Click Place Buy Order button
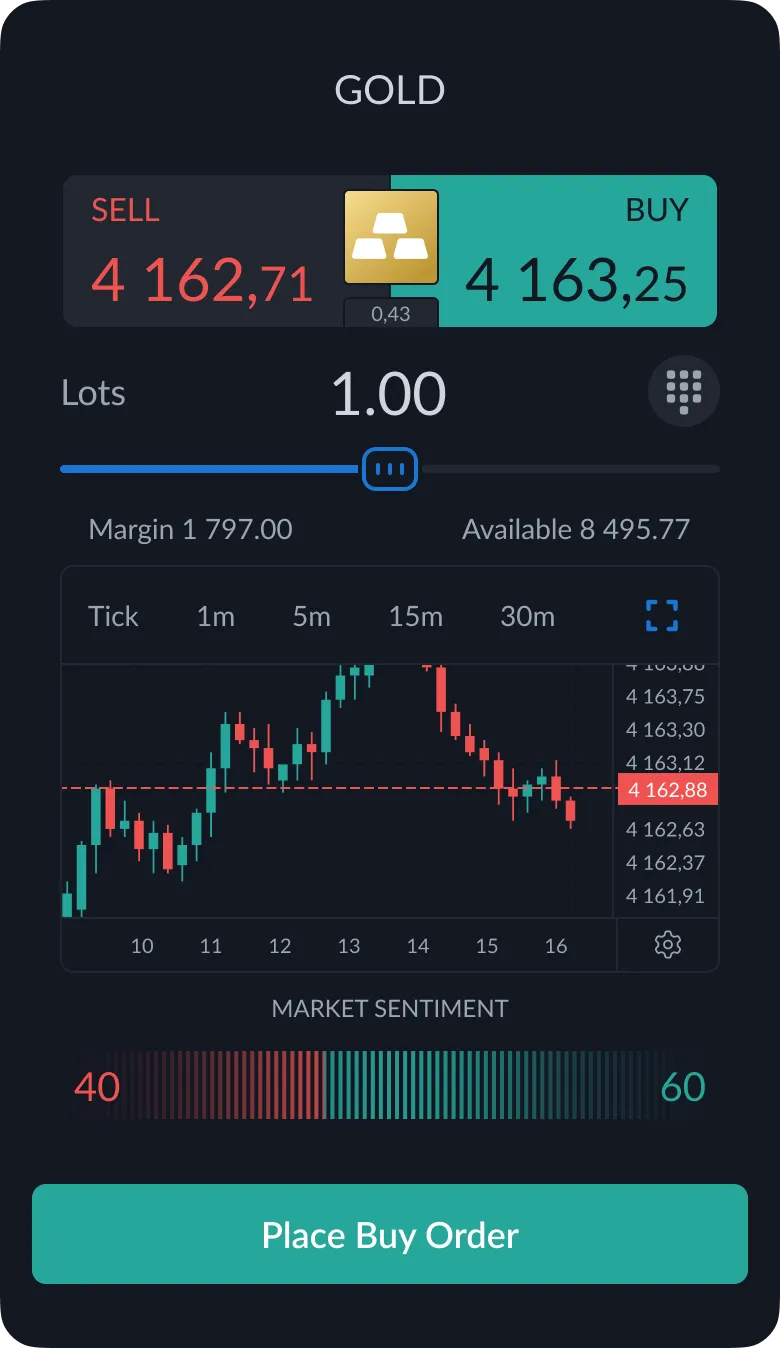This screenshot has width=780, height=1348. point(390,1234)
